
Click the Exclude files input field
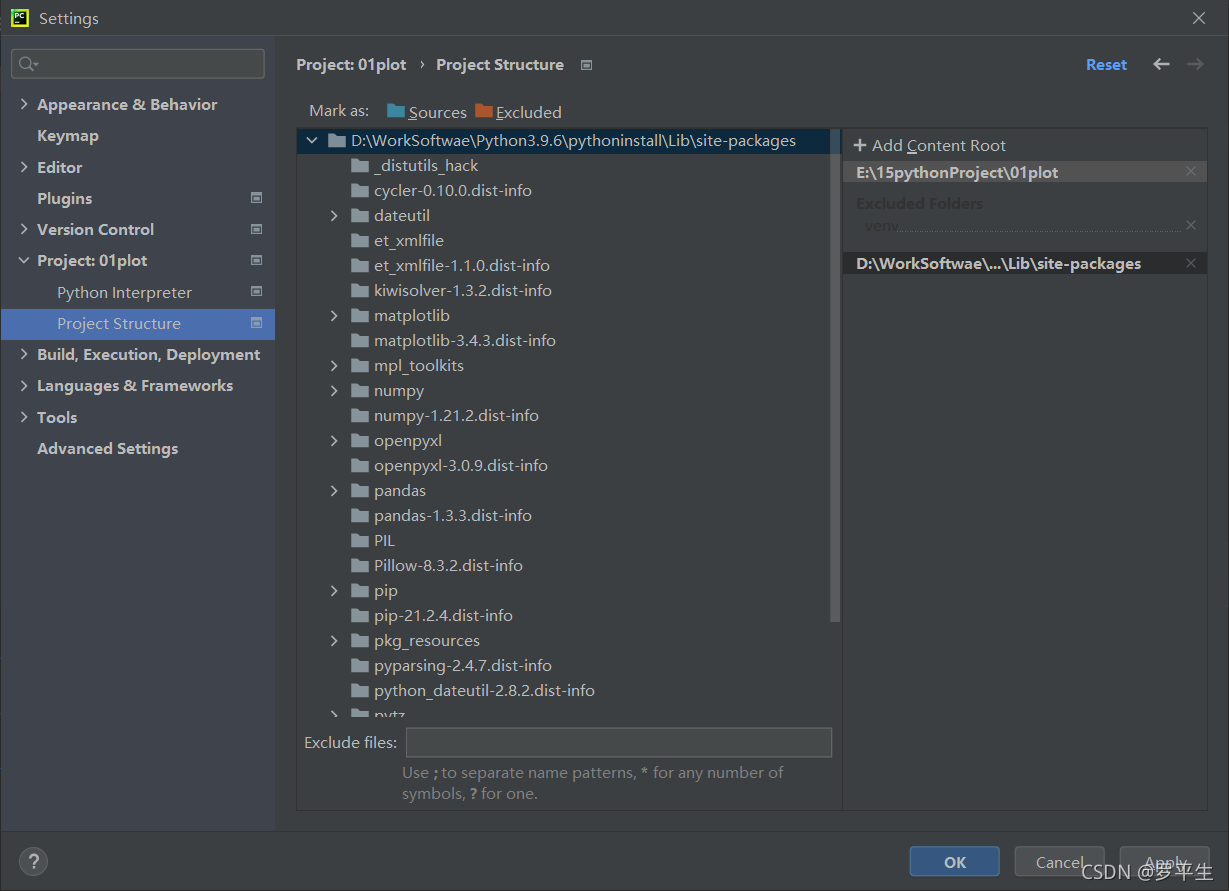point(619,742)
